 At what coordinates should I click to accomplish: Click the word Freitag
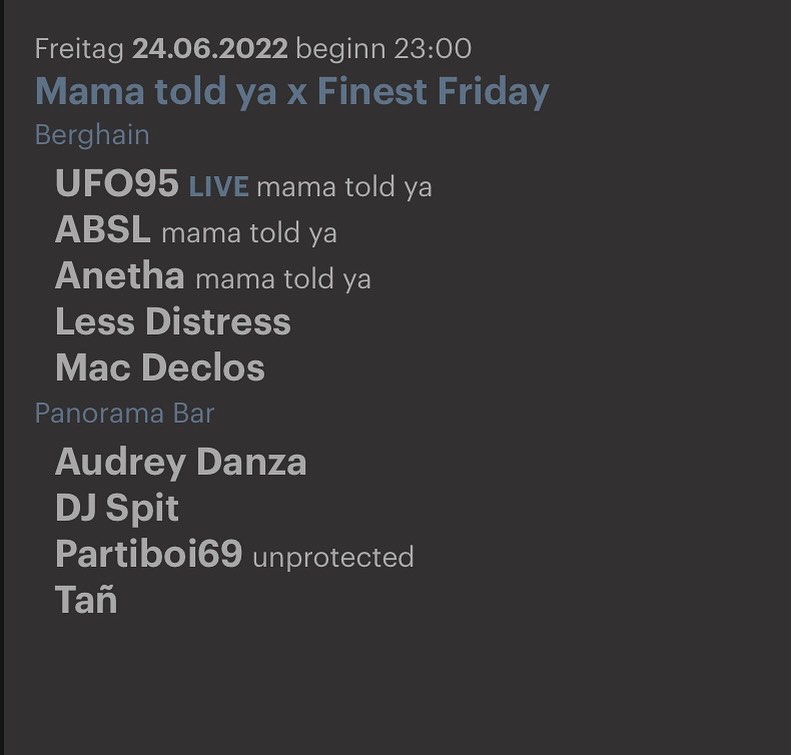pyautogui.click(x=79, y=48)
